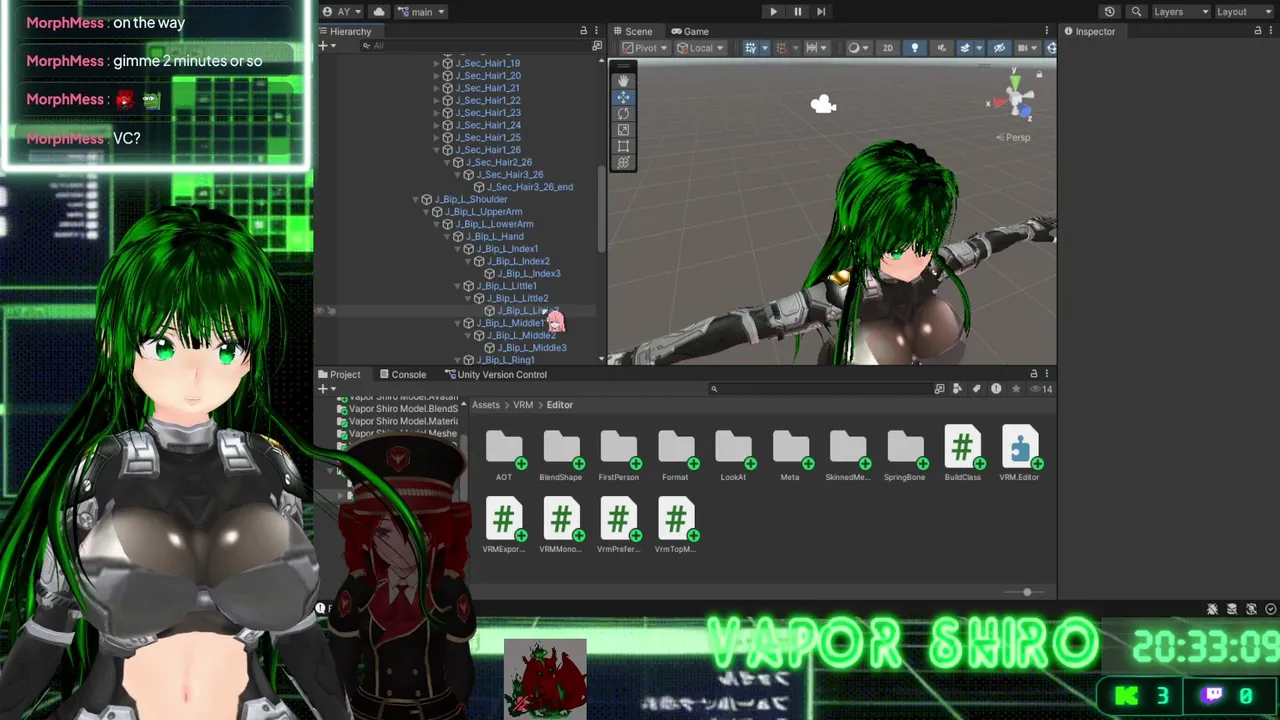Open the LookAt folder
Viewport: 1280px width, 720px height.
[733, 455]
